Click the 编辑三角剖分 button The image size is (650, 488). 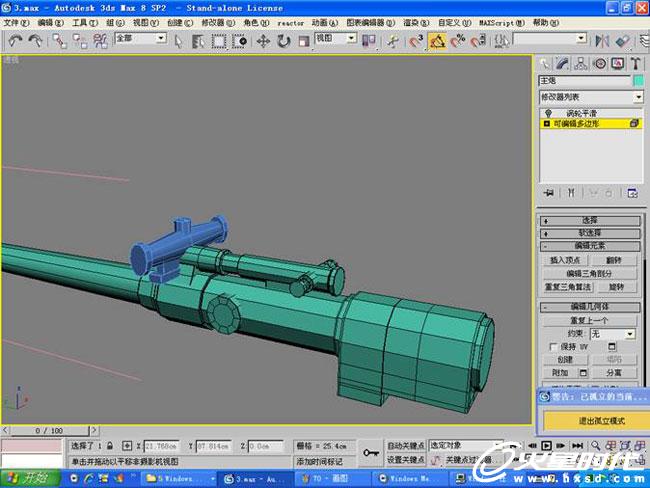point(589,273)
